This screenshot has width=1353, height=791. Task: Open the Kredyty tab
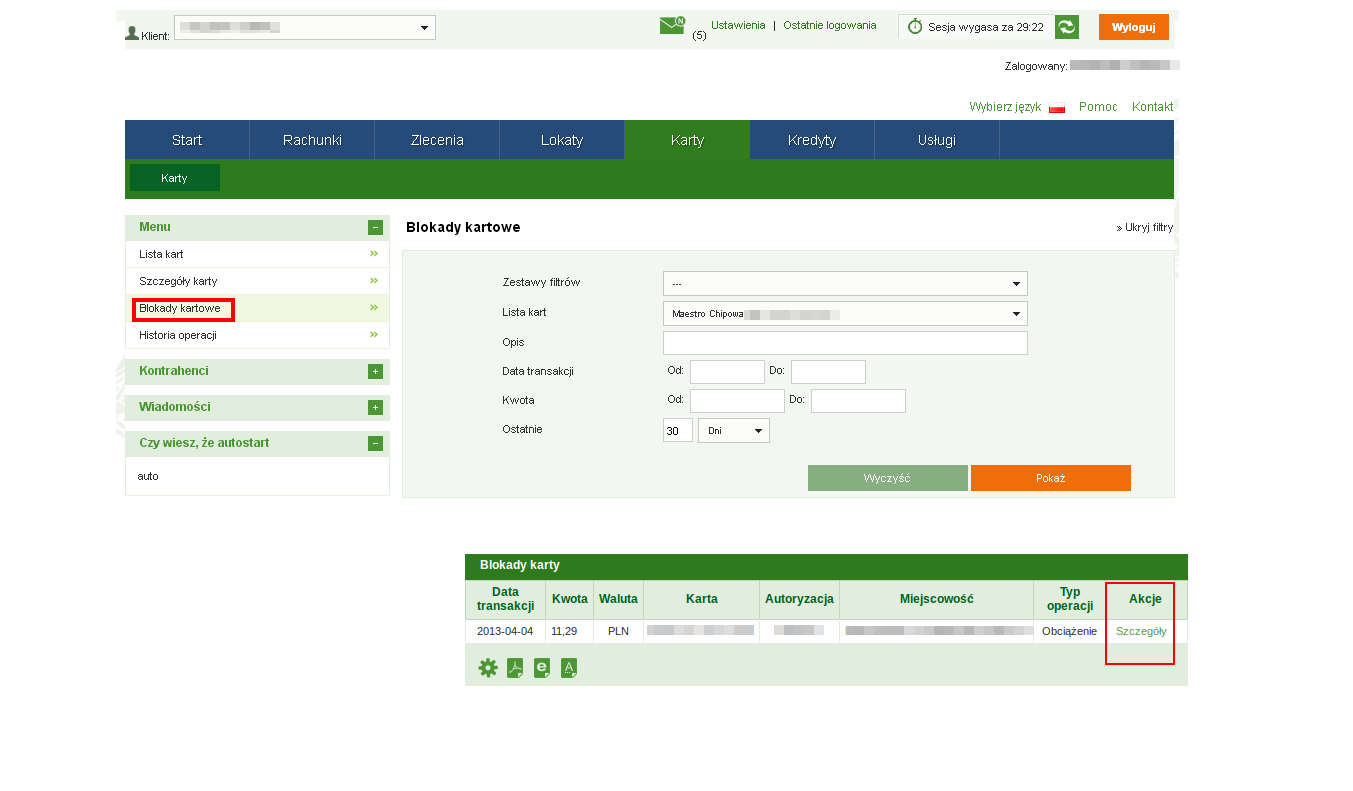(812, 140)
